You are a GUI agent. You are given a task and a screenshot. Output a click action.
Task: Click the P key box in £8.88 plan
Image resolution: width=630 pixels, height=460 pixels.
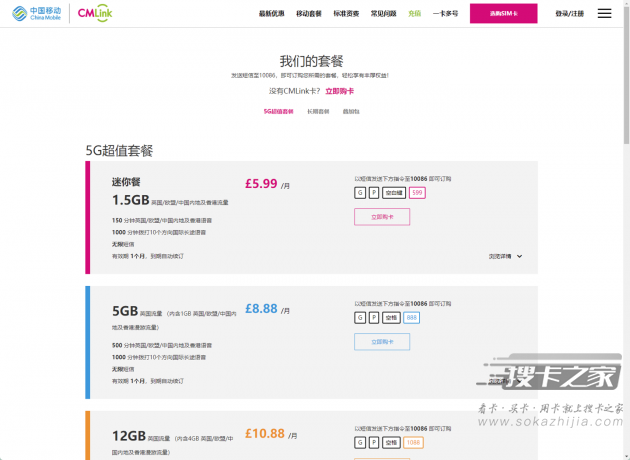pos(374,318)
